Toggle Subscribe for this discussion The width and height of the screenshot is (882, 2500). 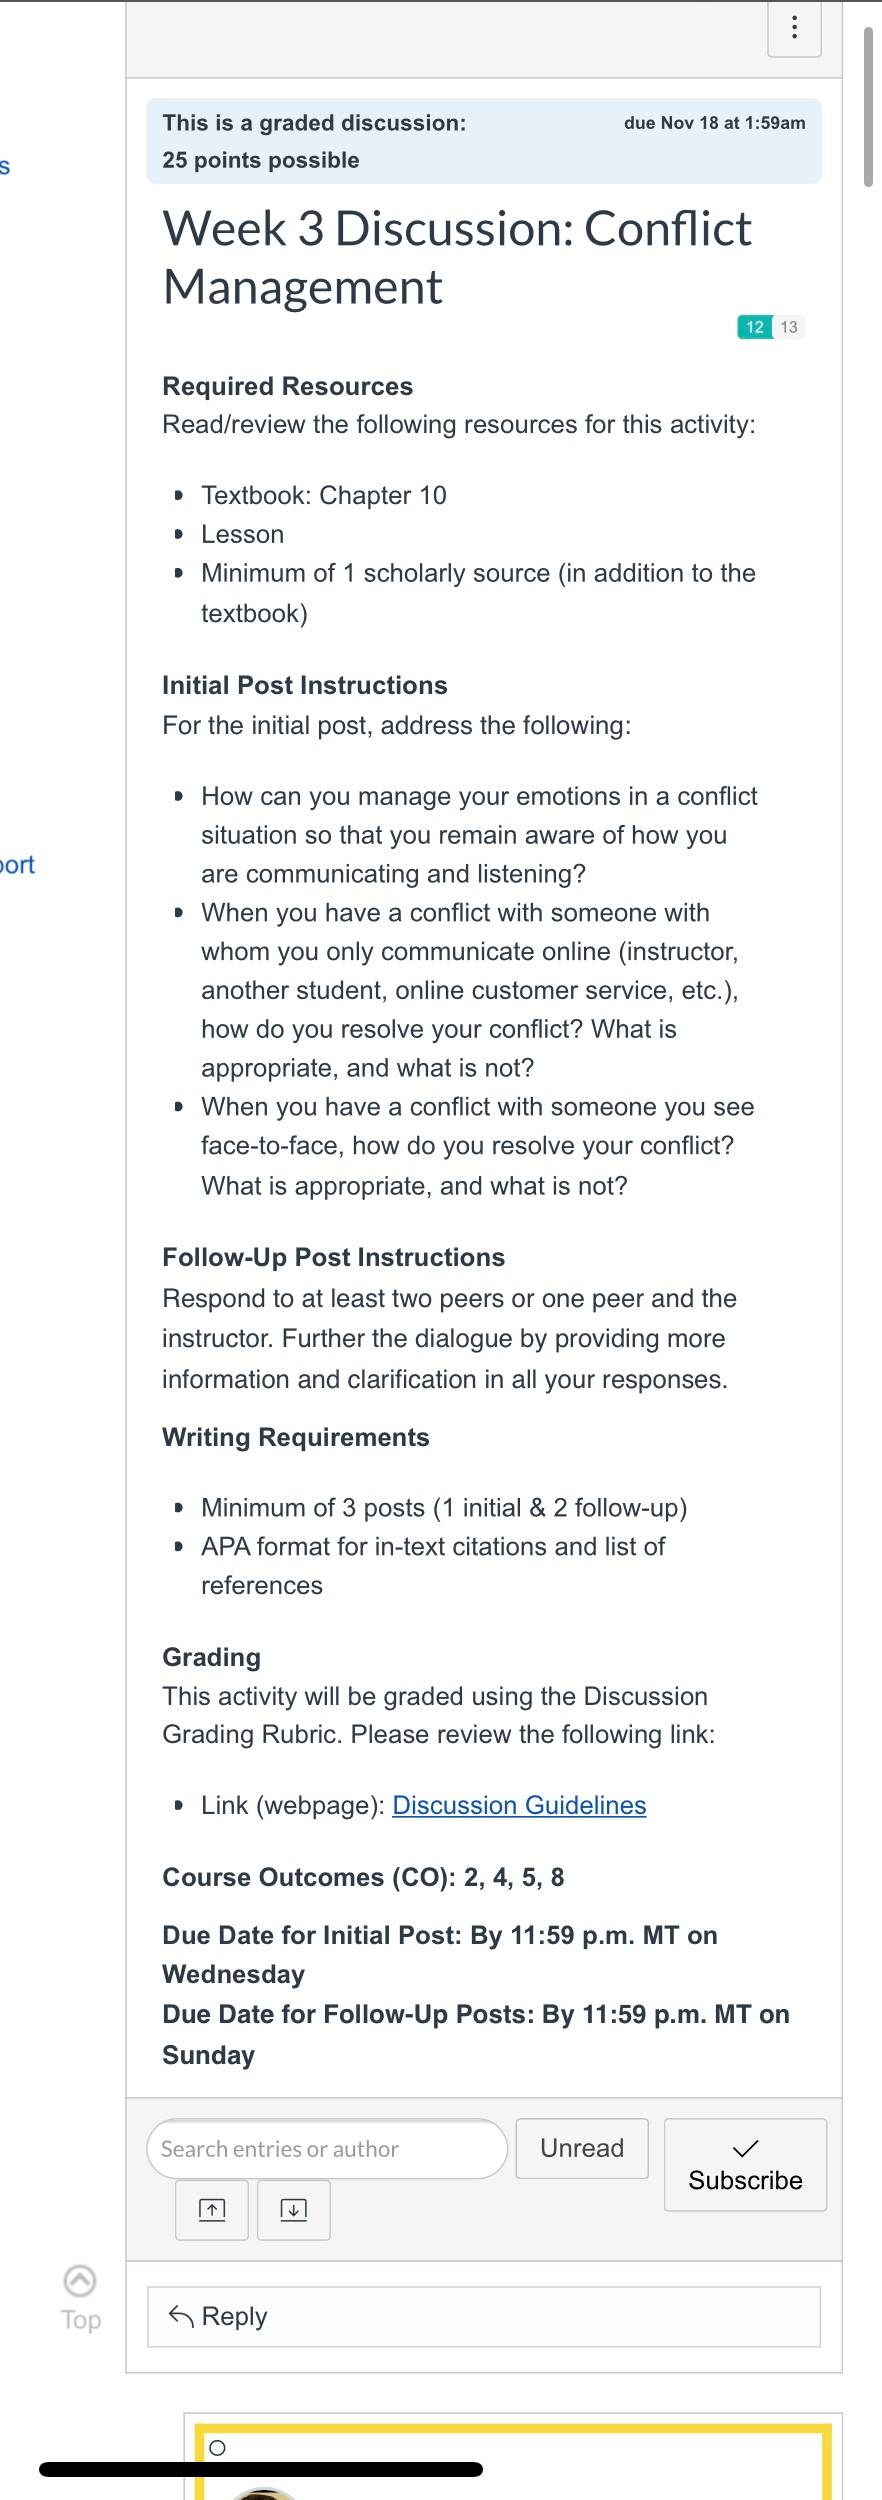point(746,2165)
